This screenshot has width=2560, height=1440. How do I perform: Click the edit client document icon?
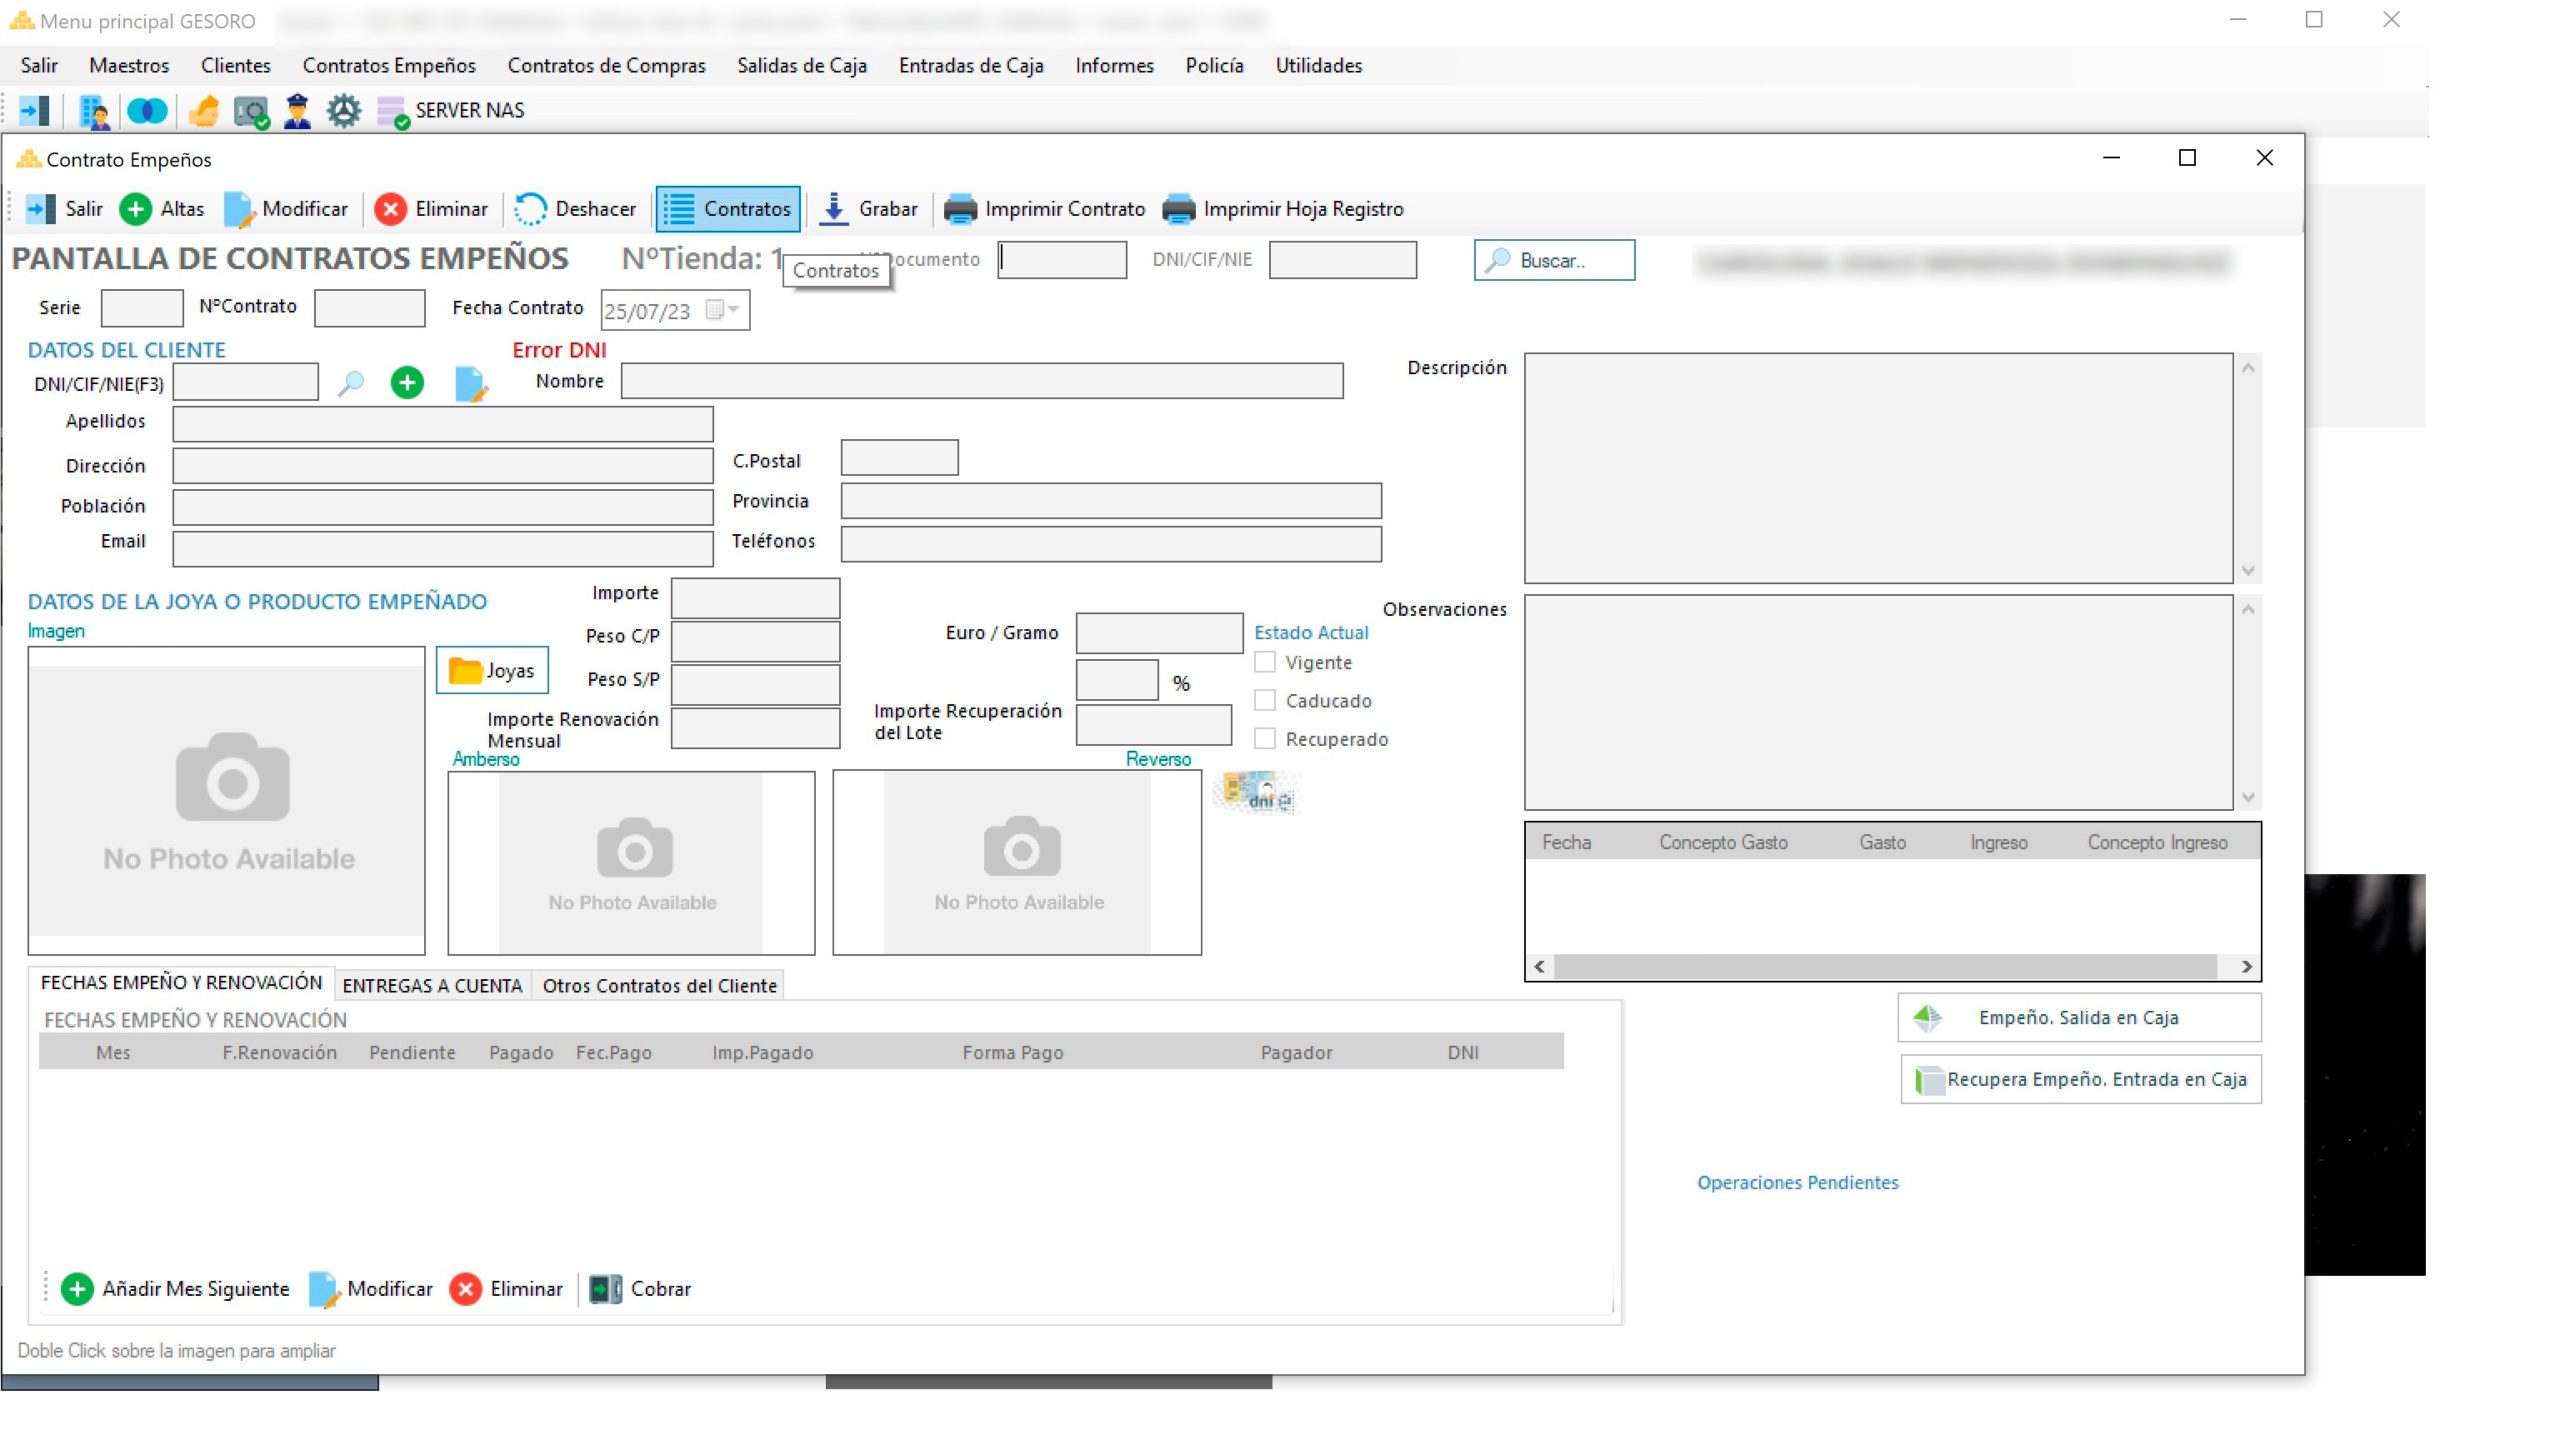(470, 383)
